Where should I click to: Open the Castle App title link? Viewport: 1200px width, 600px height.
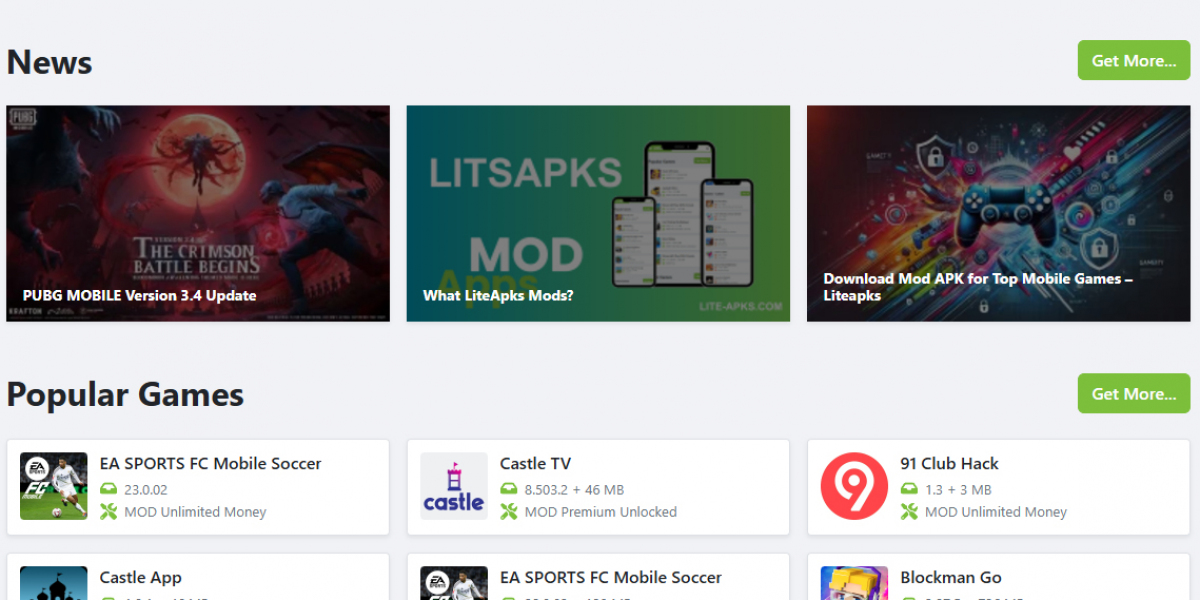tap(141, 578)
